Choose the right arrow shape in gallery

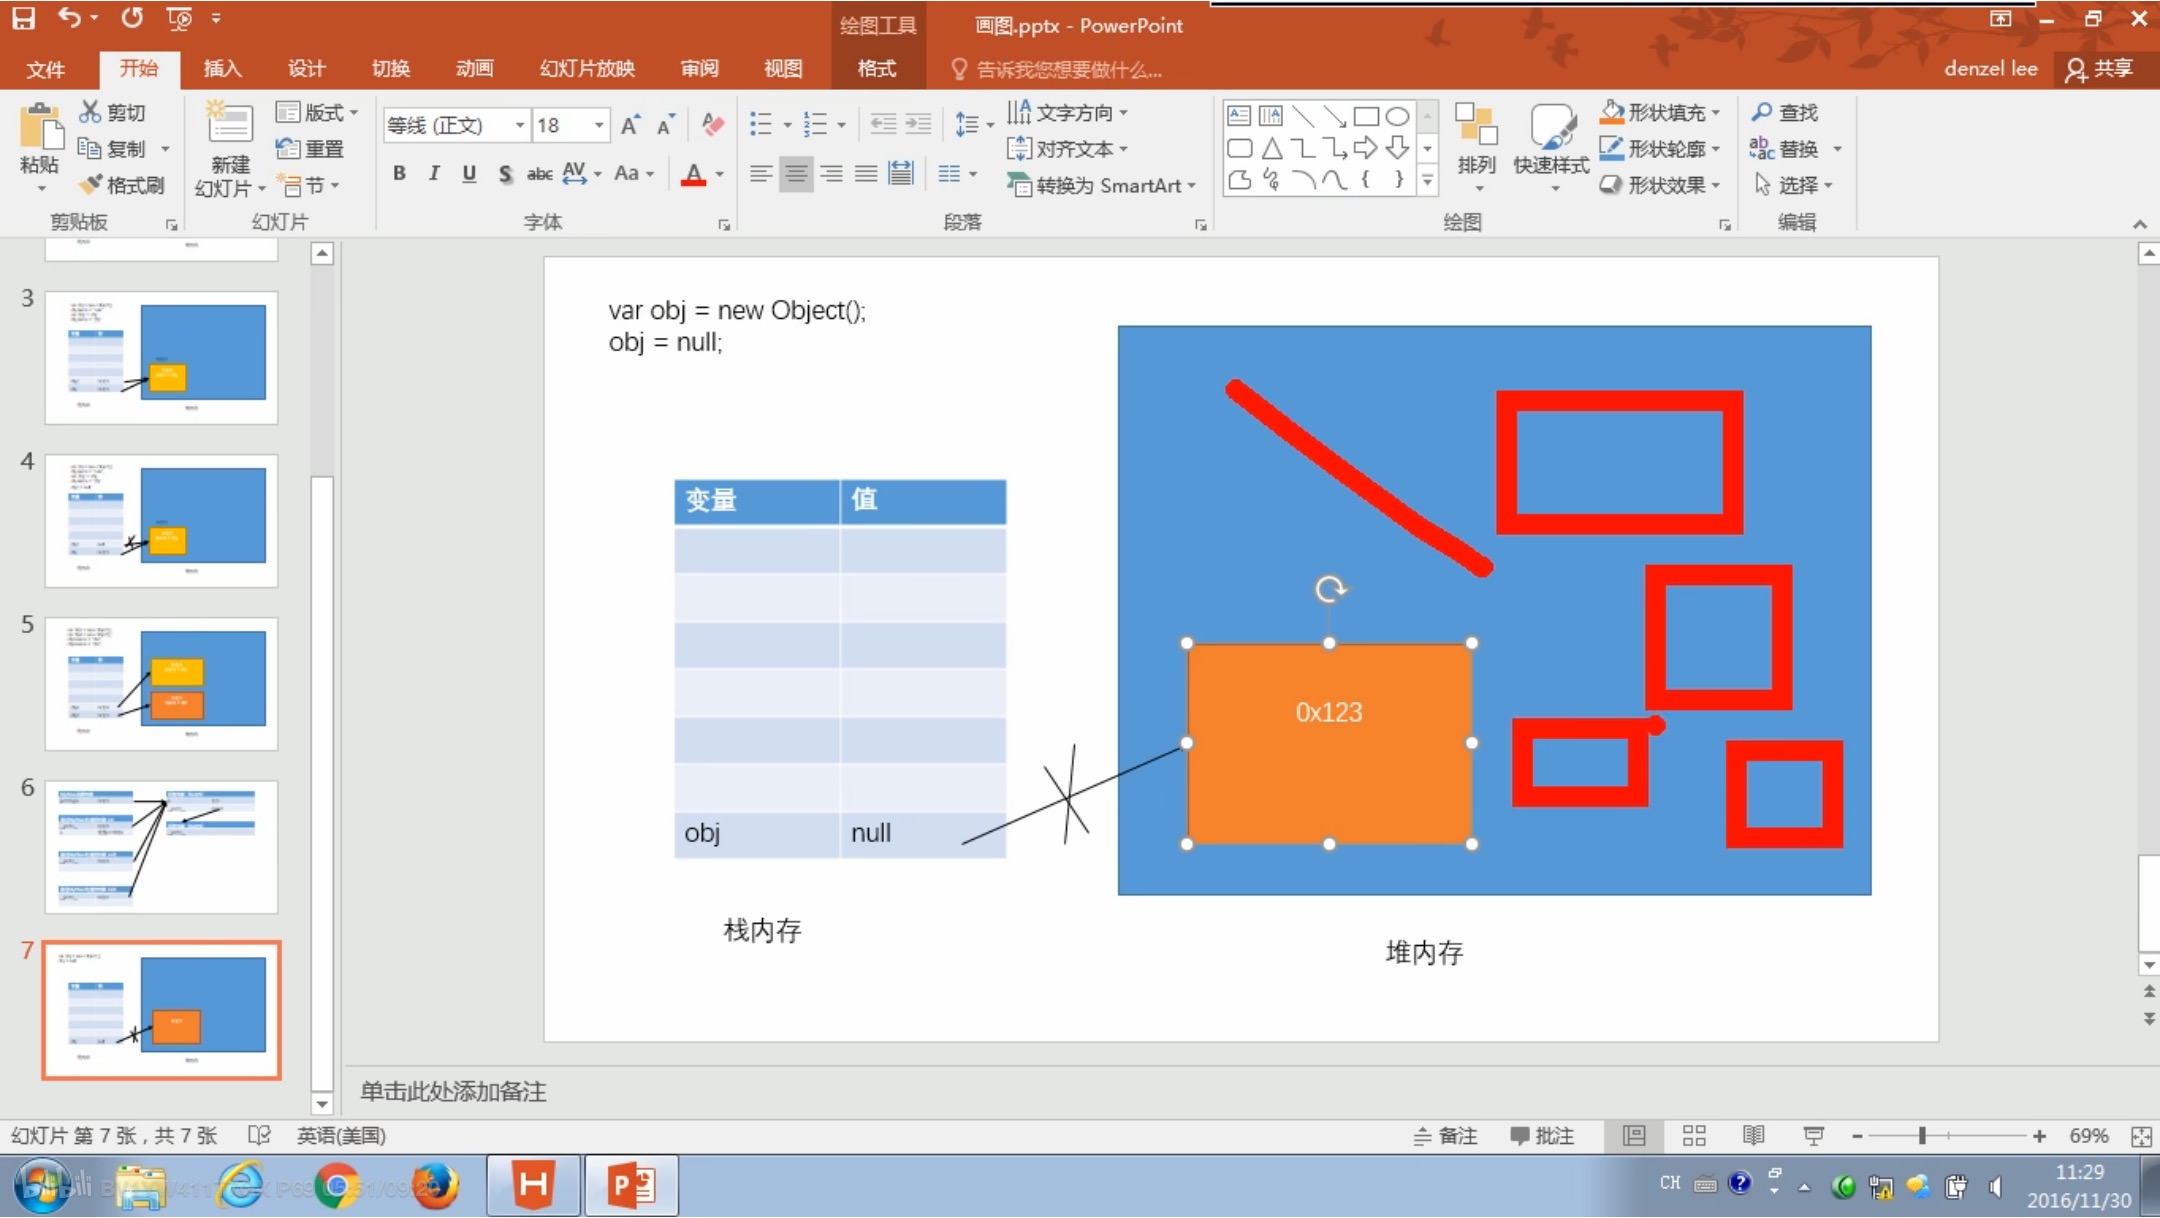click(x=1365, y=149)
